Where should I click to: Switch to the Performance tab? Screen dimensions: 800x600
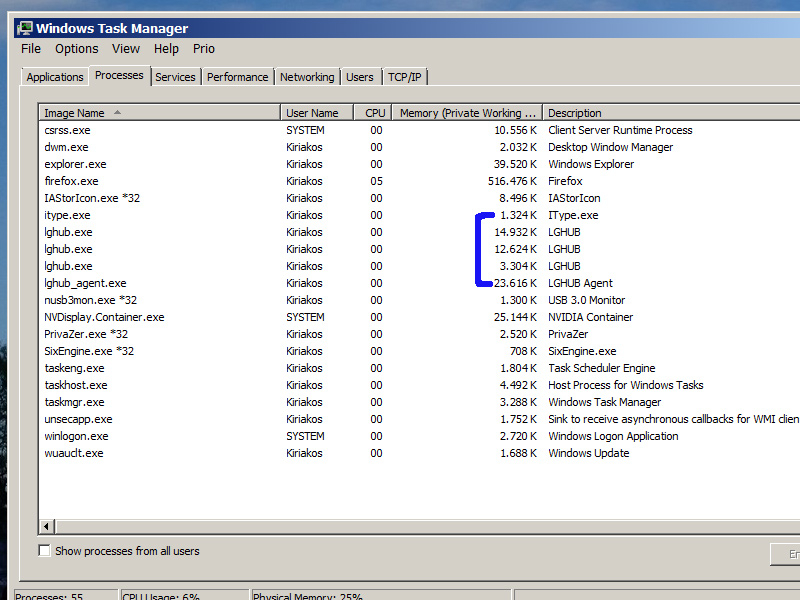(237, 77)
